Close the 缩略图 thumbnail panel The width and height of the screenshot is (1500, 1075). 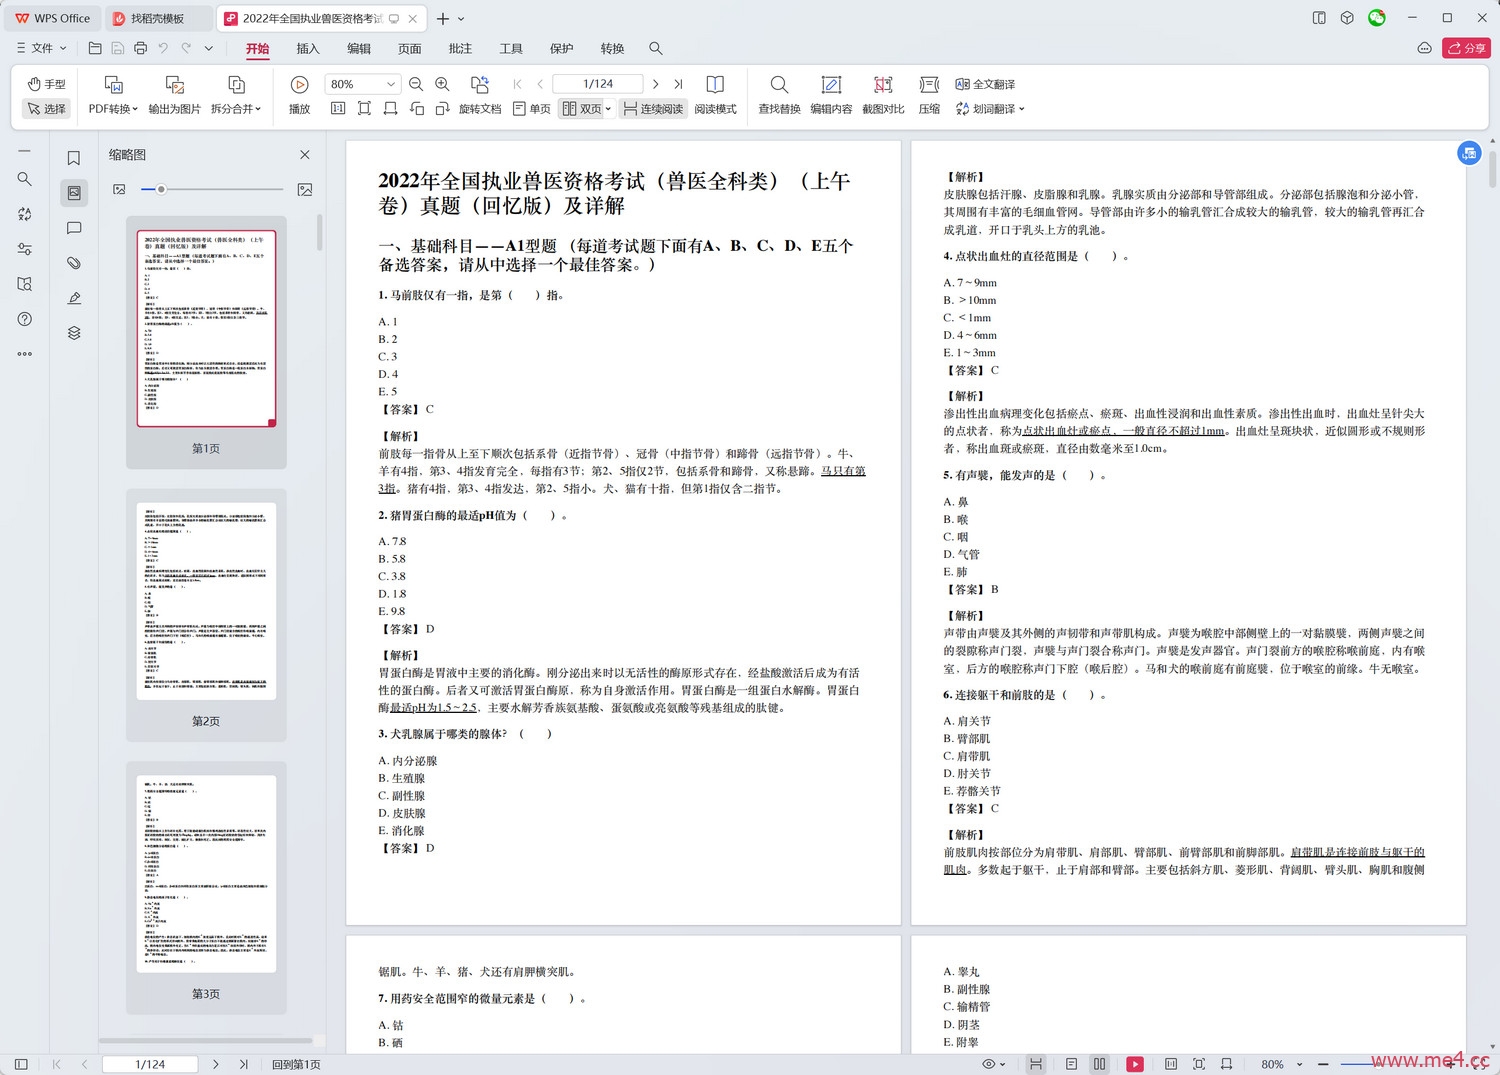tap(305, 155)
